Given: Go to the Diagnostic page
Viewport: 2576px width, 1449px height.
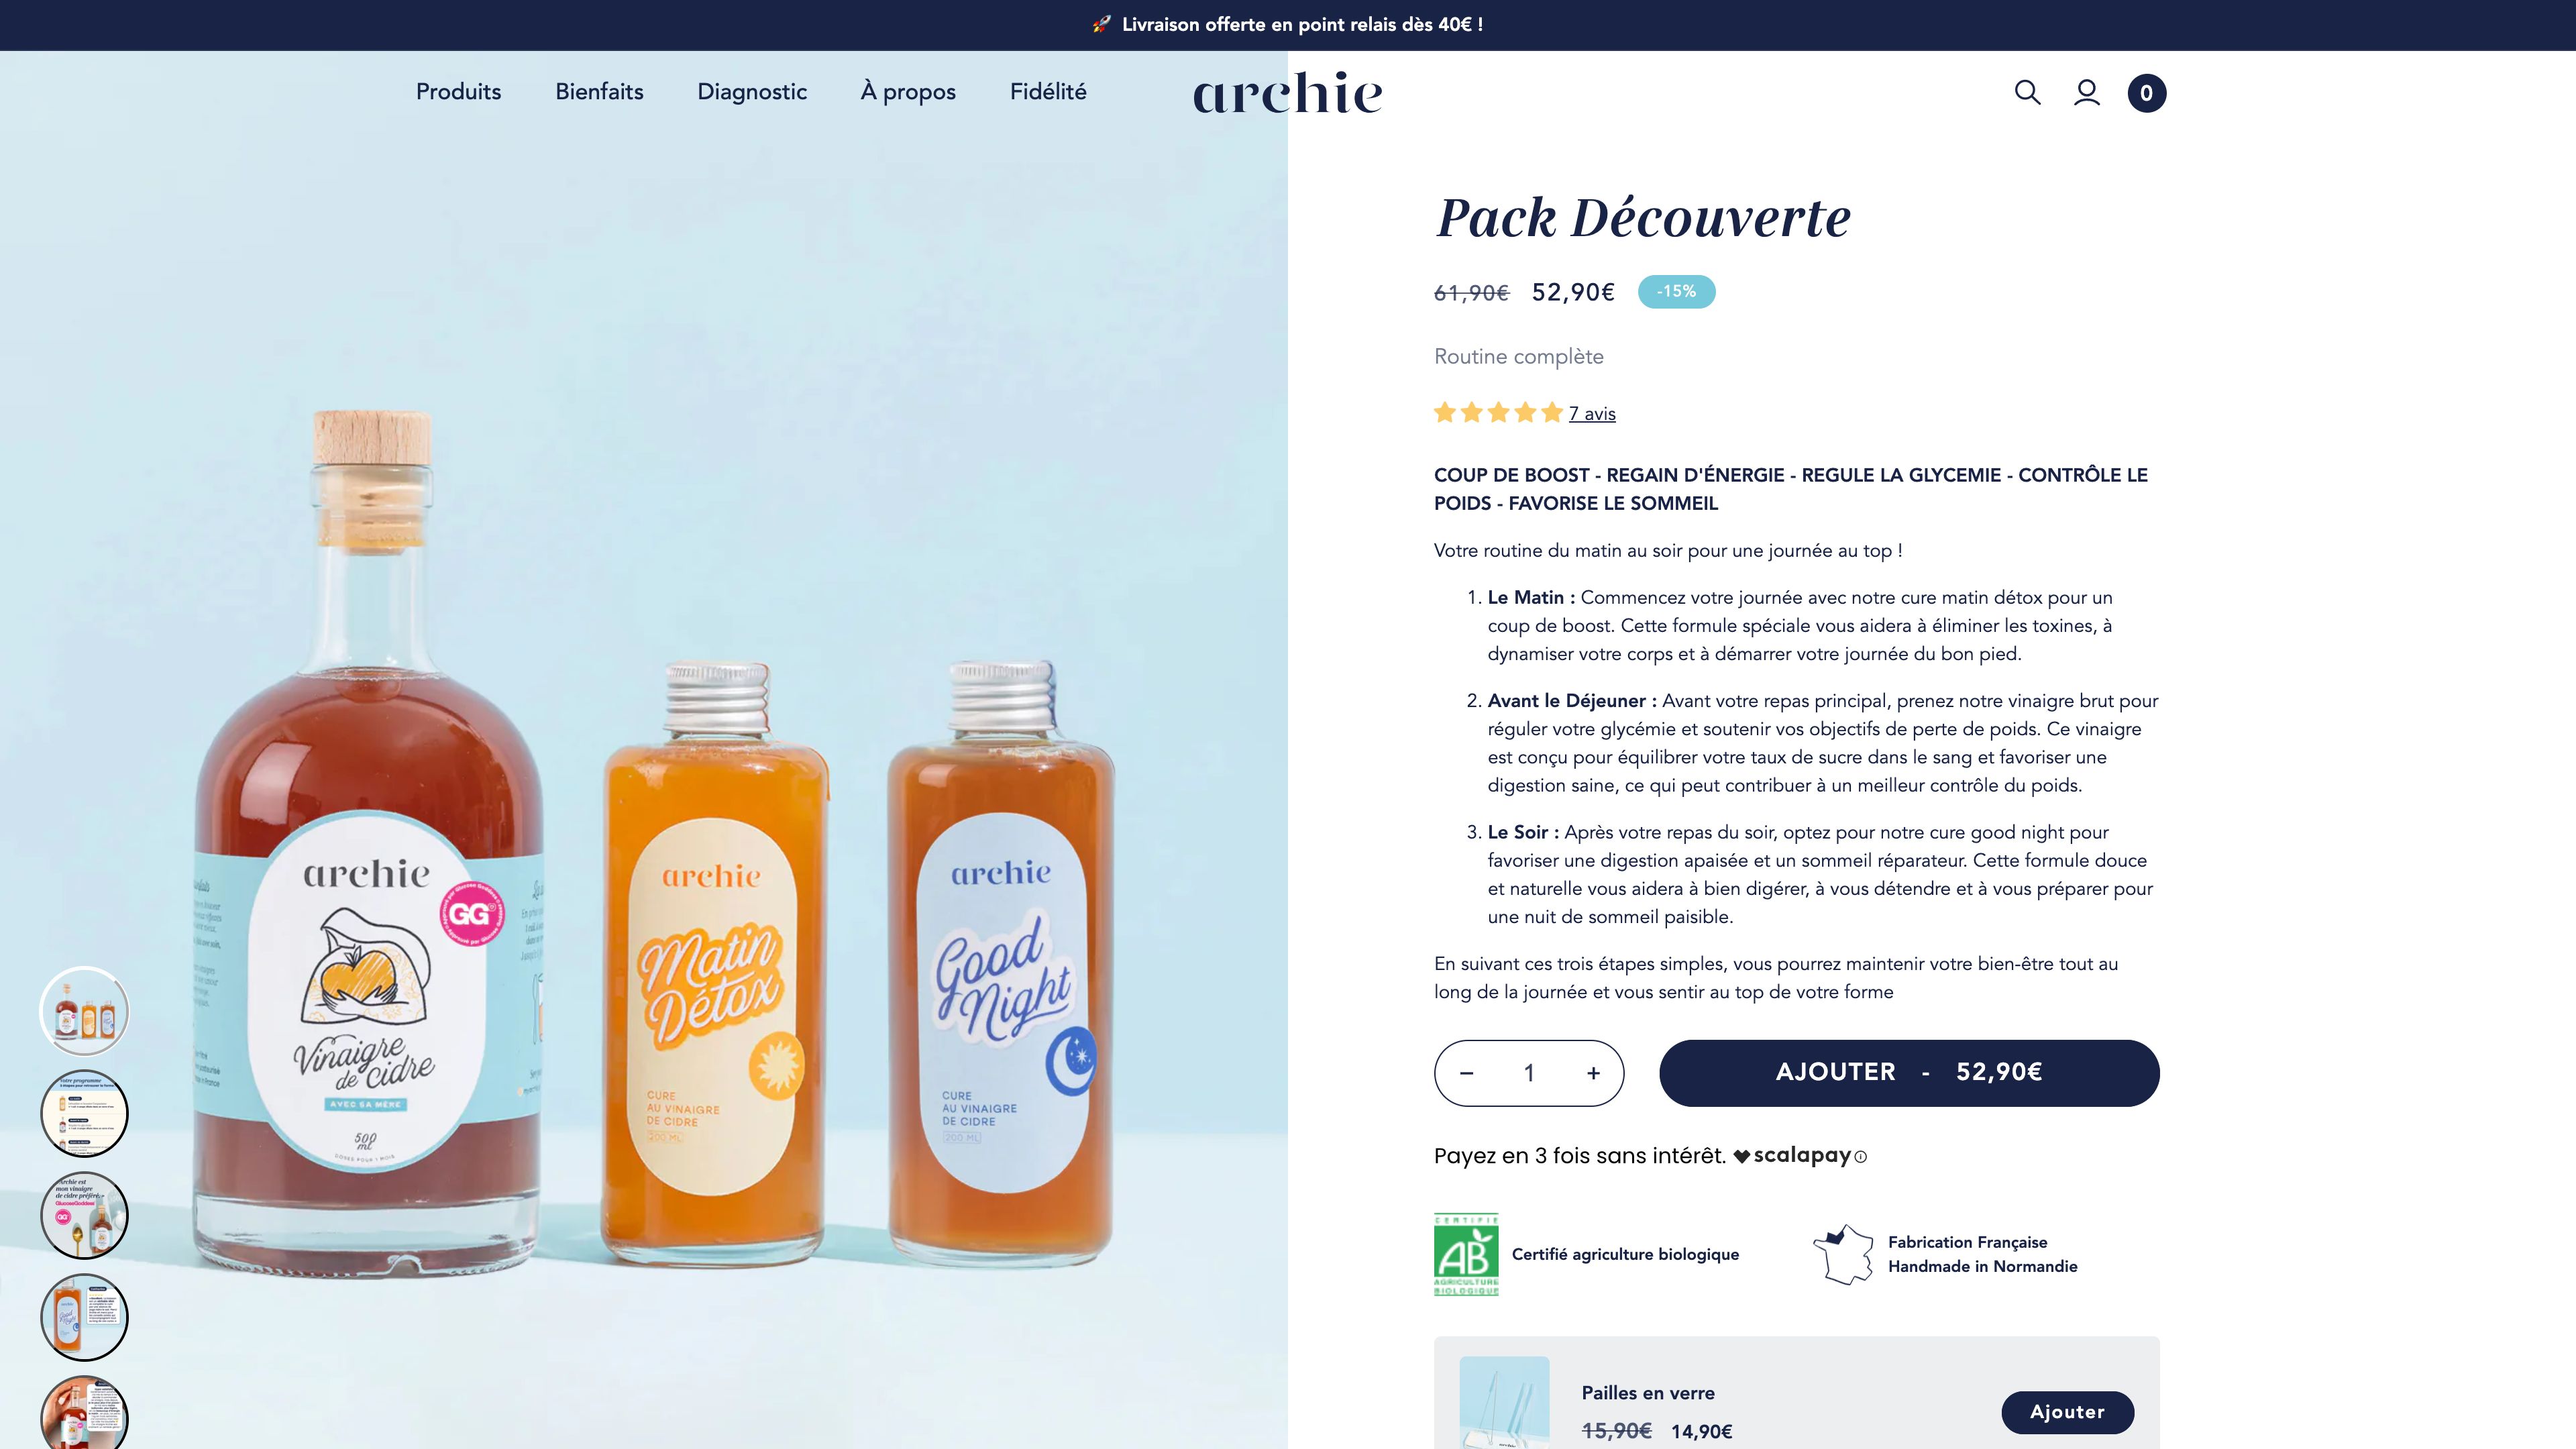Looking at the screenshot, I should [x=752, y=92].
